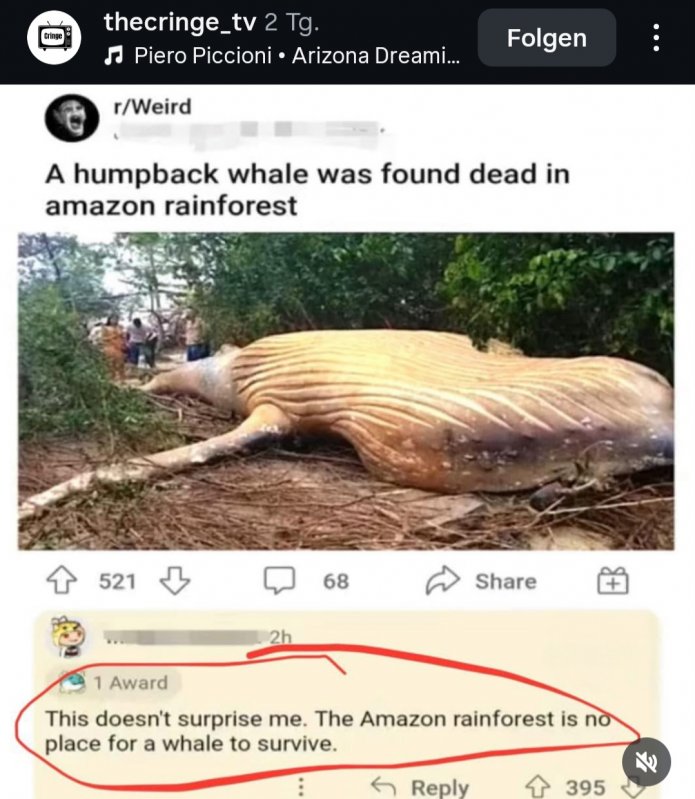Tap the thecringe_tv username
This screenshot has height=799, width=695.
click(x=180, y=22)
